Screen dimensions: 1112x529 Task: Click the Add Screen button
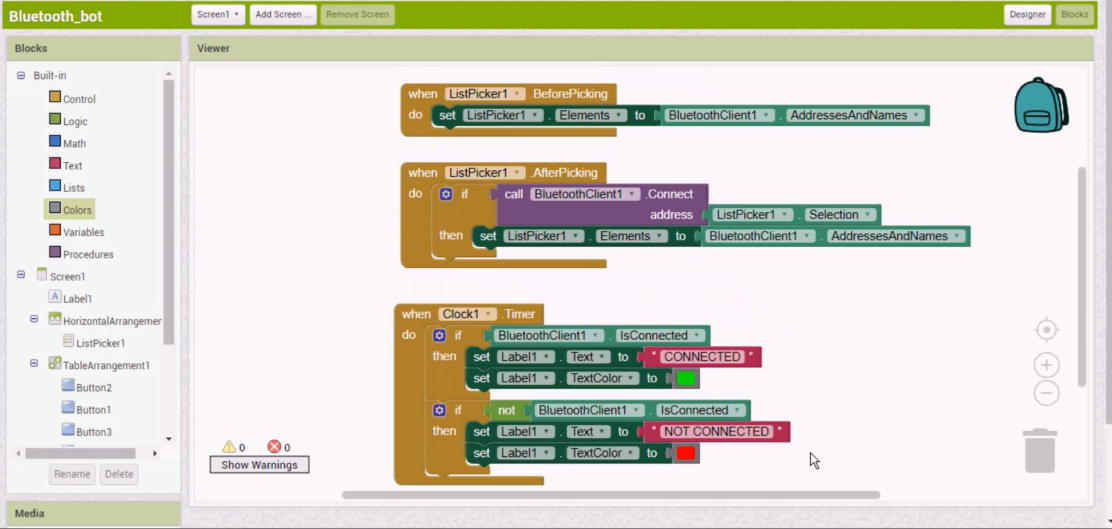283,14
